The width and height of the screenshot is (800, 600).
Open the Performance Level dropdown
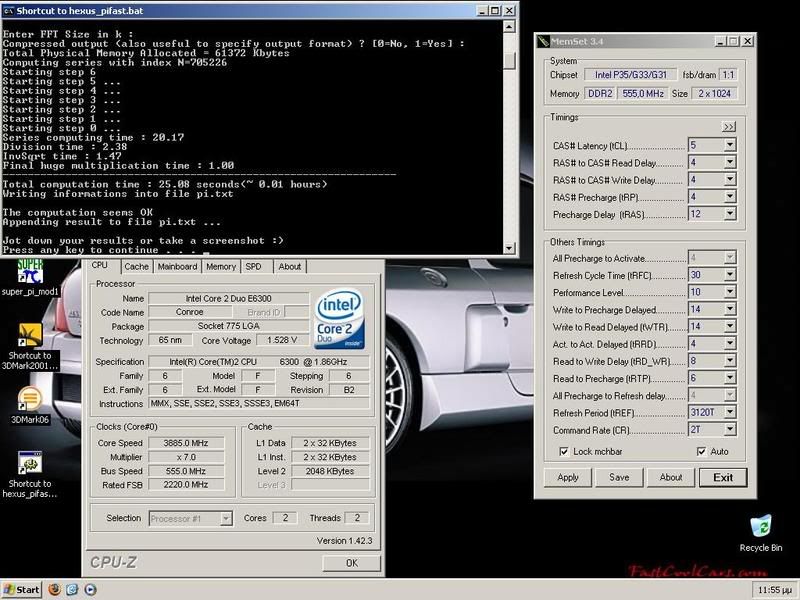click(730, 292)
